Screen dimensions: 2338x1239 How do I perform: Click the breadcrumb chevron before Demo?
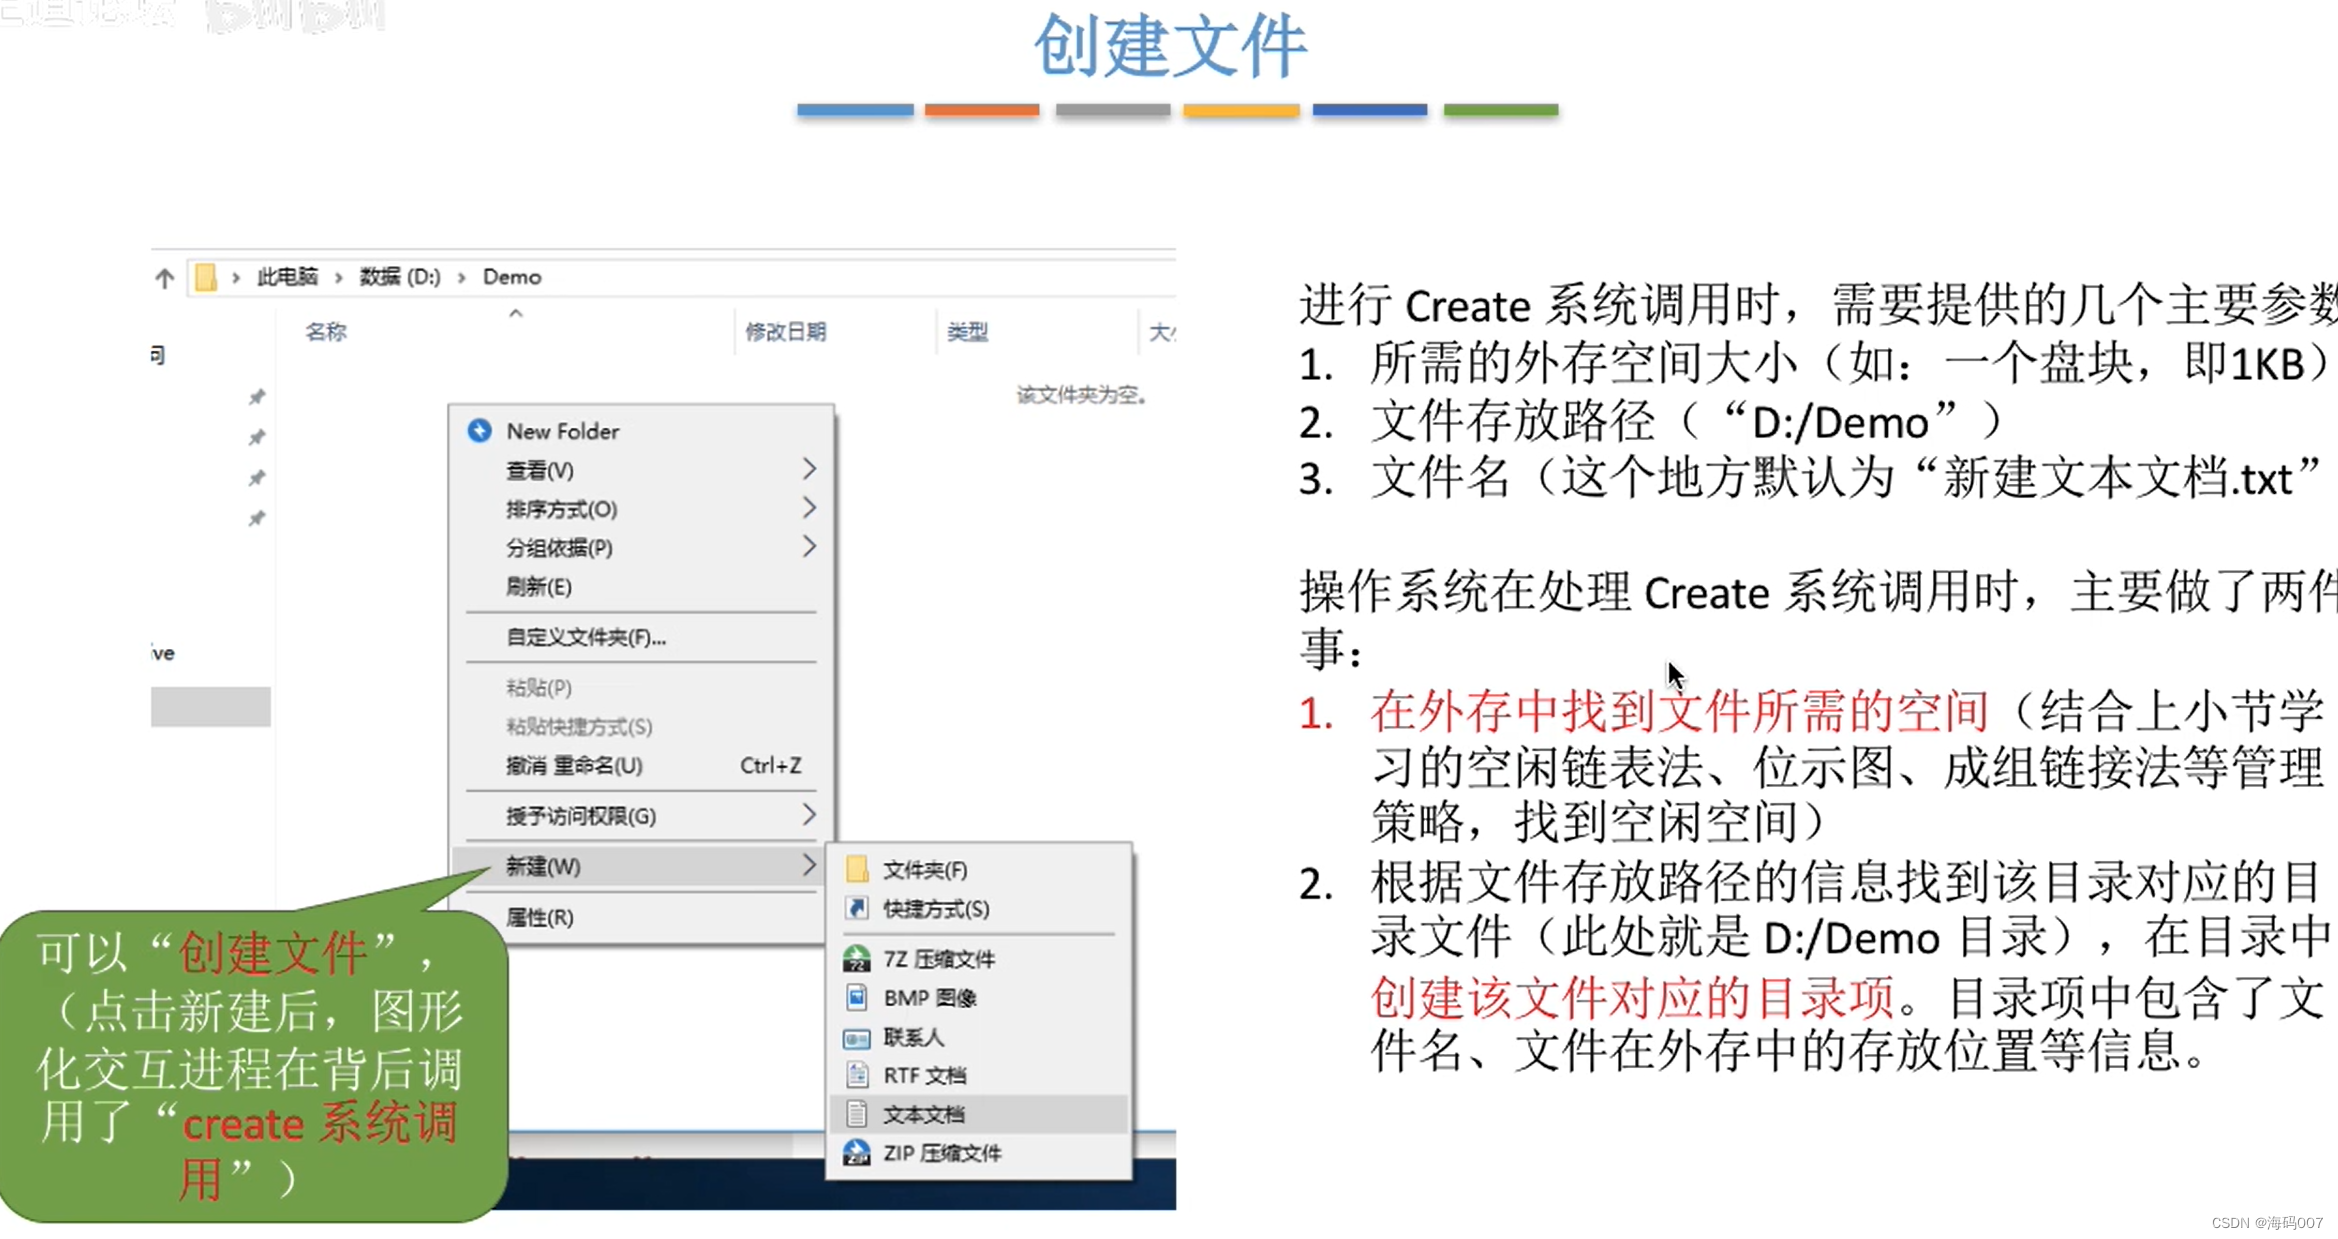click(x=462, y=277)
